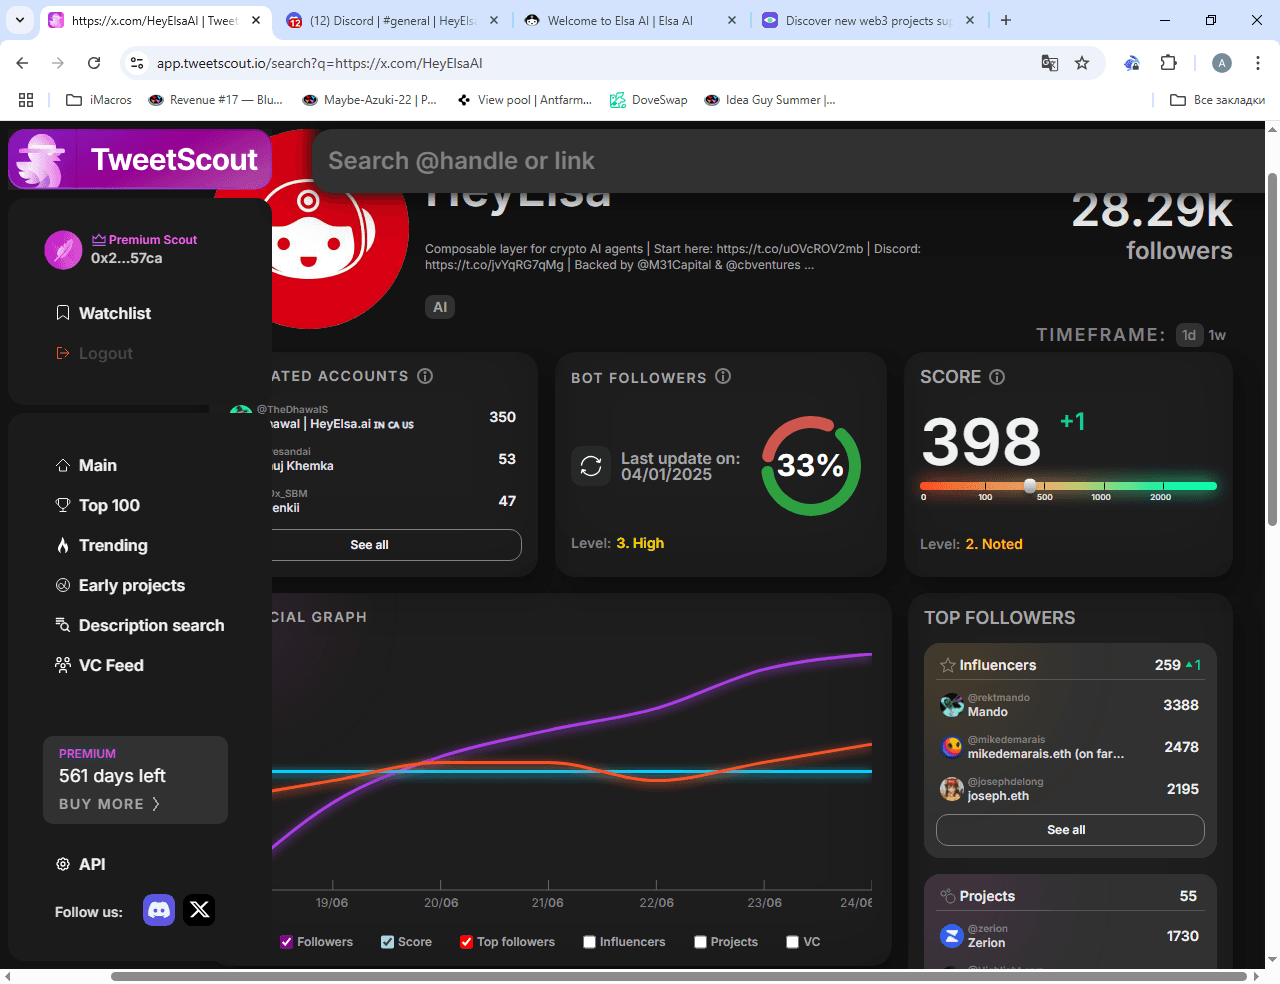Click the browser address bar URL
This screenshot has height=984, width=1280.
320,63
